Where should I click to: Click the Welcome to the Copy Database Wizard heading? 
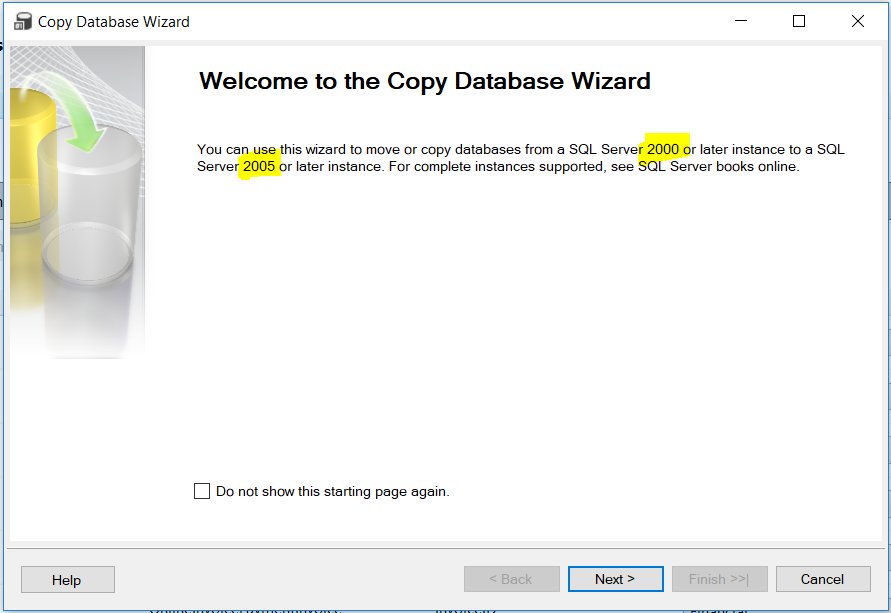(424, 81)
